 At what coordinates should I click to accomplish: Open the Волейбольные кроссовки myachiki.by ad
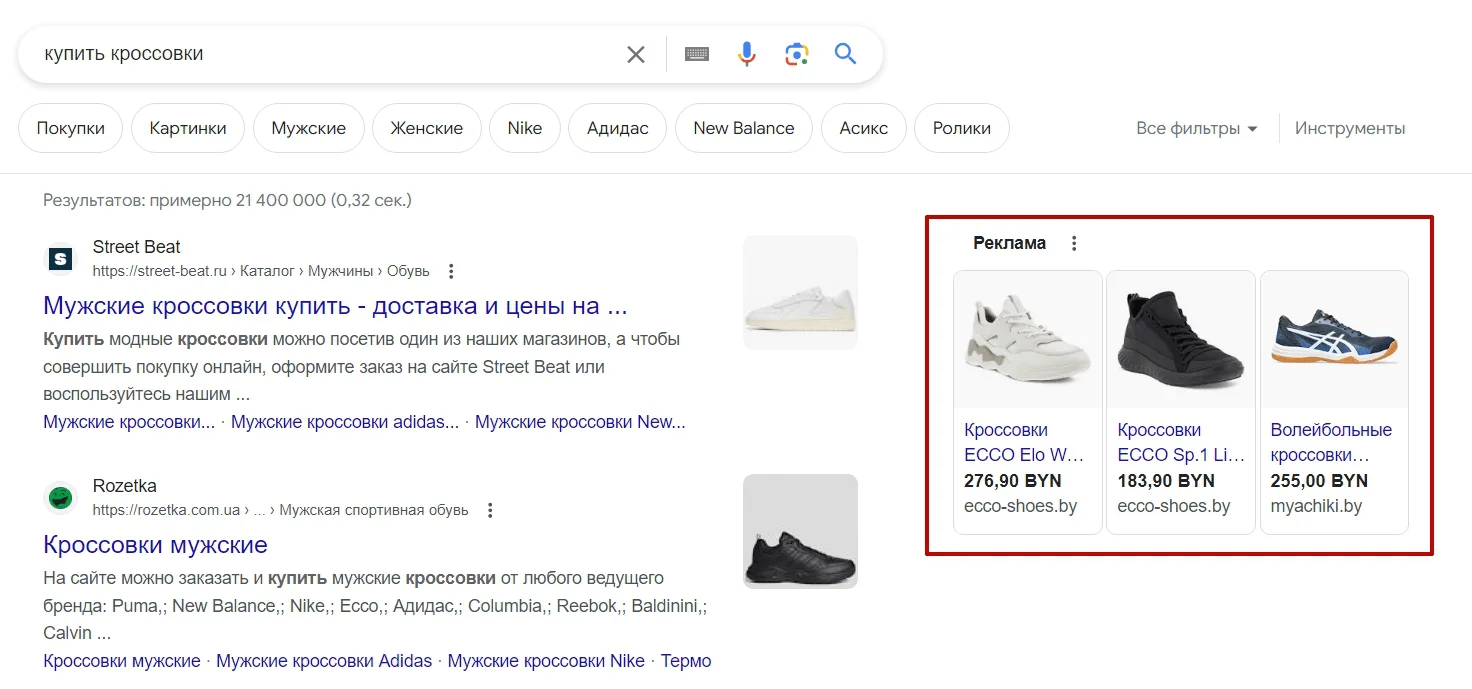1331,442
